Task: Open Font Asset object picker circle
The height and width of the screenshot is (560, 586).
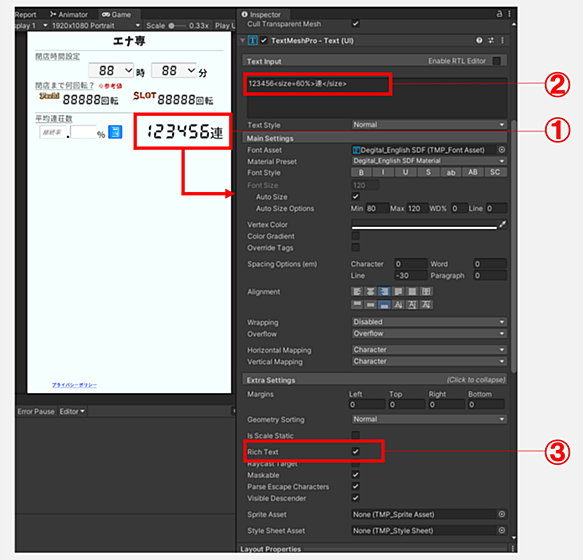Action: [x=502, y=150]
